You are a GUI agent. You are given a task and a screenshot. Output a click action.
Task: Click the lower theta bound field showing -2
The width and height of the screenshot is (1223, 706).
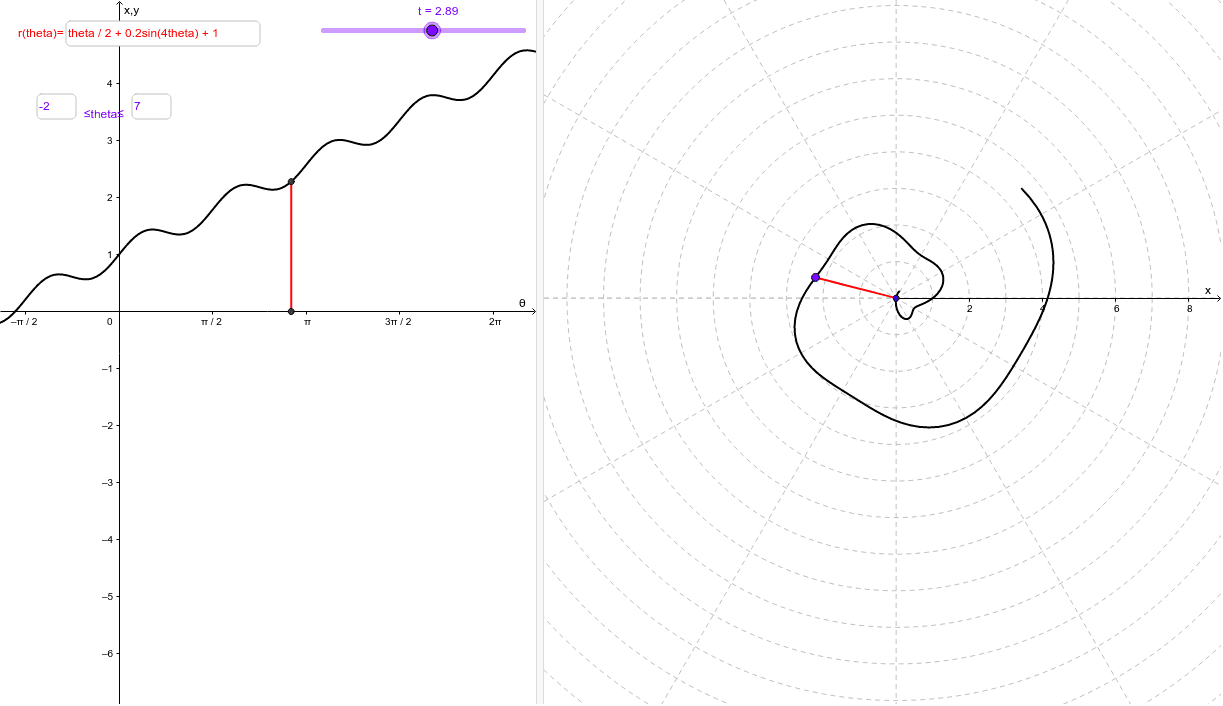(56, 106)
